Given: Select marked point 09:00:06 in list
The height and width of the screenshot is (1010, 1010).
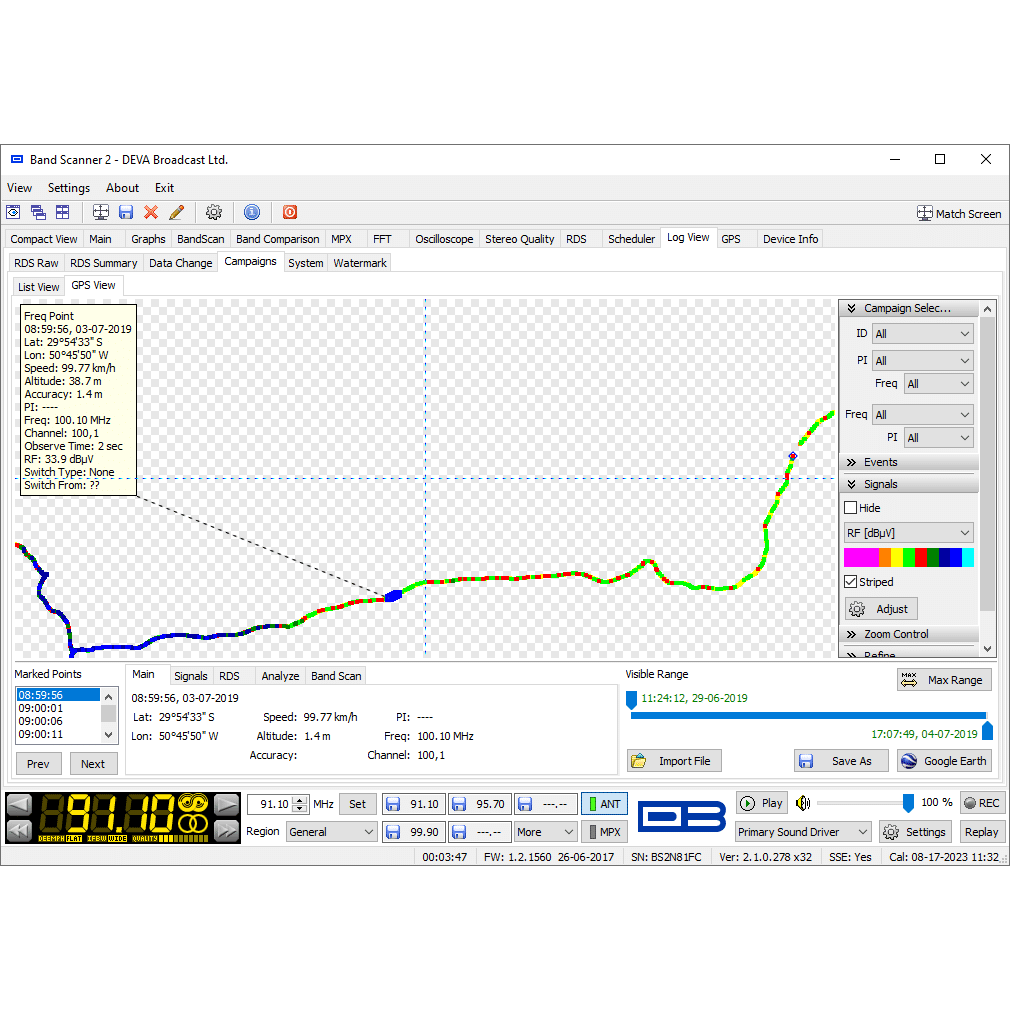Looking at the screenshot, I should pos(41,721).
